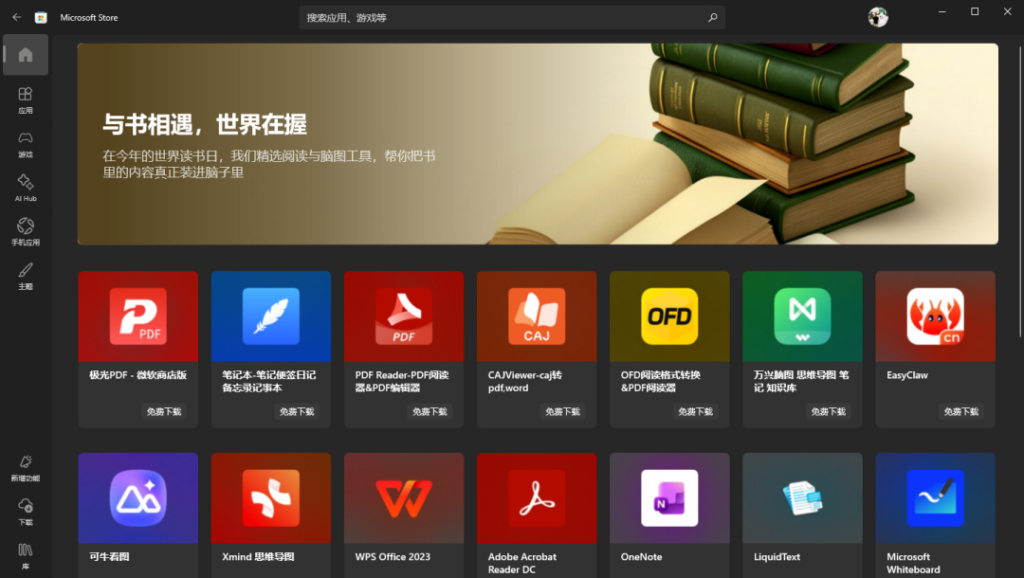Click the CAJViewer-caj转pdf,word title
Image resolution: width=1024 pixels, height=578 pixels.
point(525,381)
